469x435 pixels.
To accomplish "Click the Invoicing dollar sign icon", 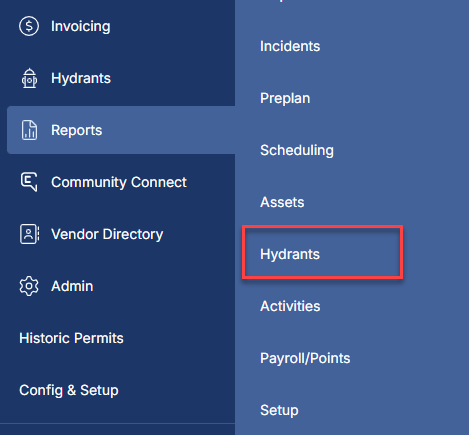I will point(29,26).
